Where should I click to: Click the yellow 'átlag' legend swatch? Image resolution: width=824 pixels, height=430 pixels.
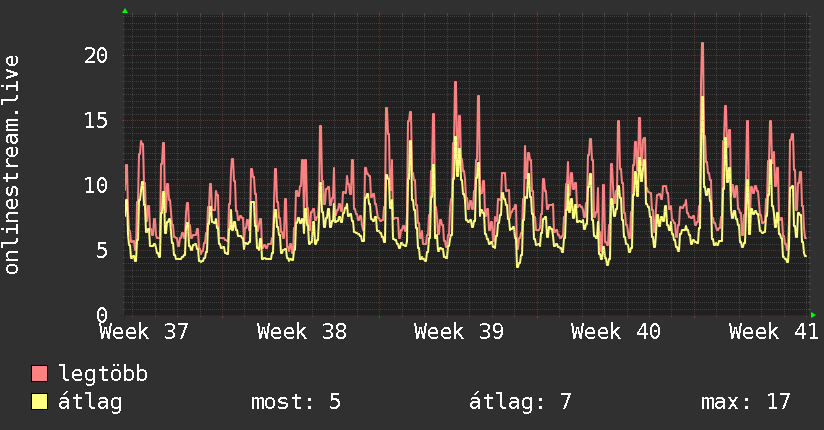pos(39,401)
